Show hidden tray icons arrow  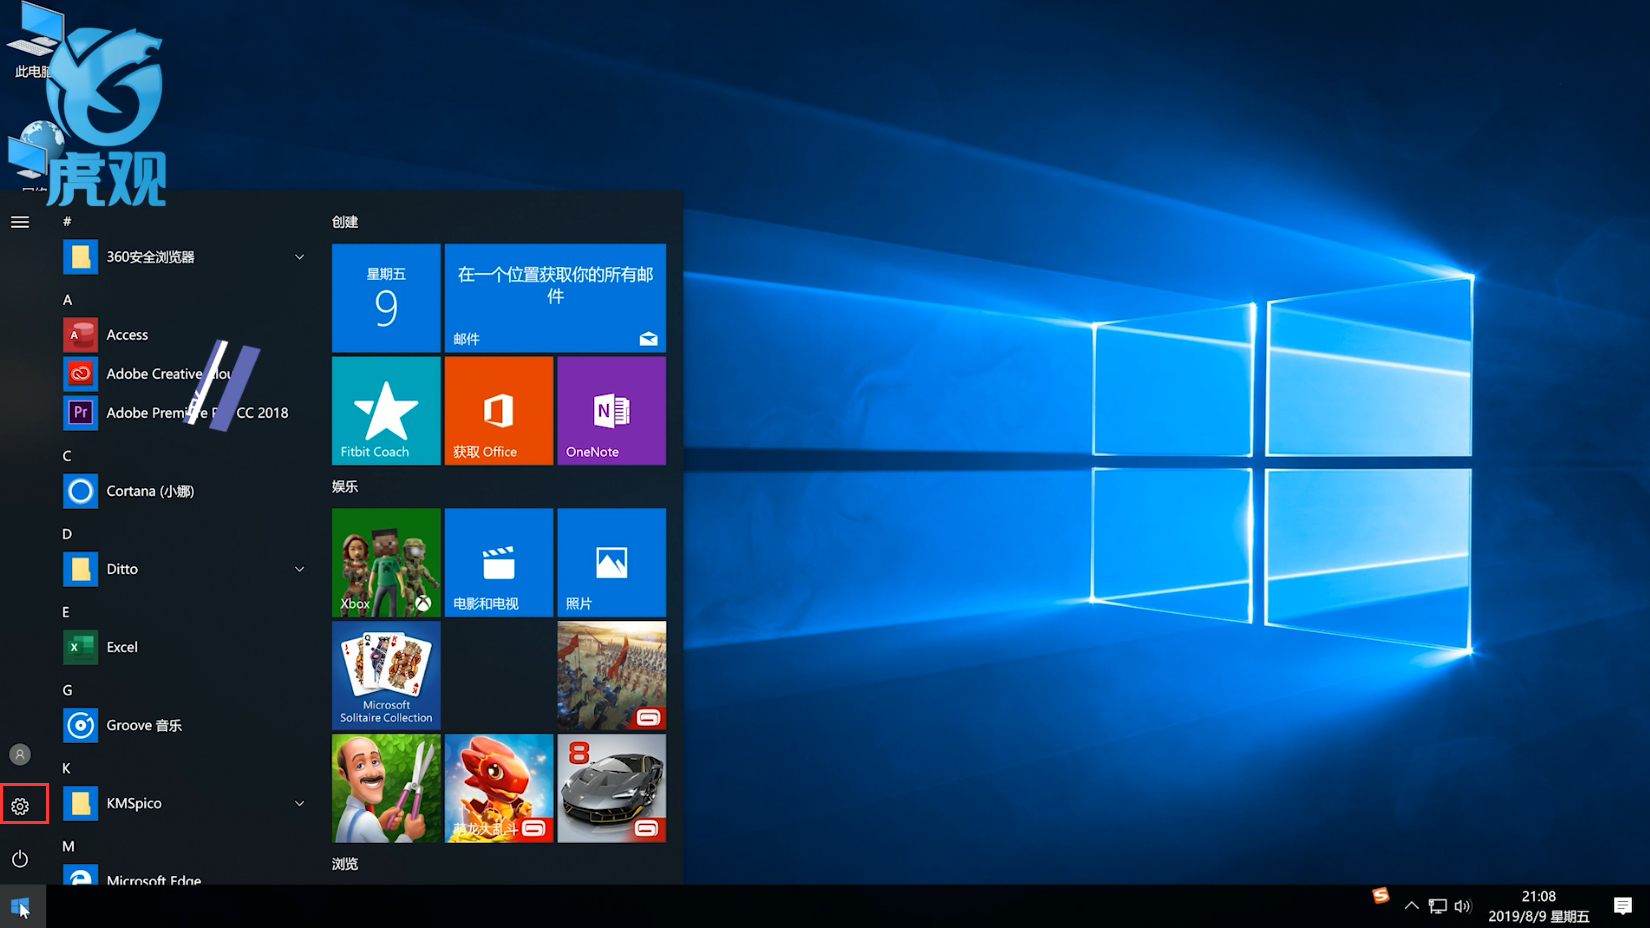(1411, 906)
